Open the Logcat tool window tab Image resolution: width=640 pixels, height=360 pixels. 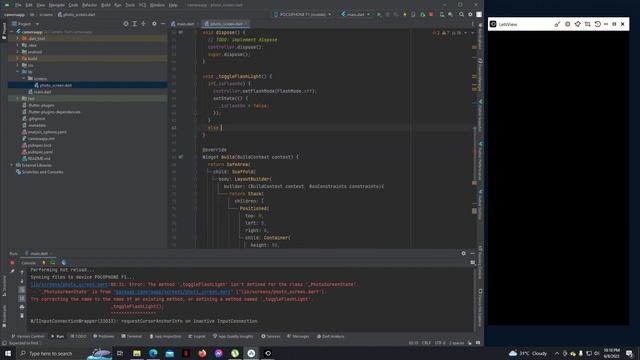(x=197, y=336)
